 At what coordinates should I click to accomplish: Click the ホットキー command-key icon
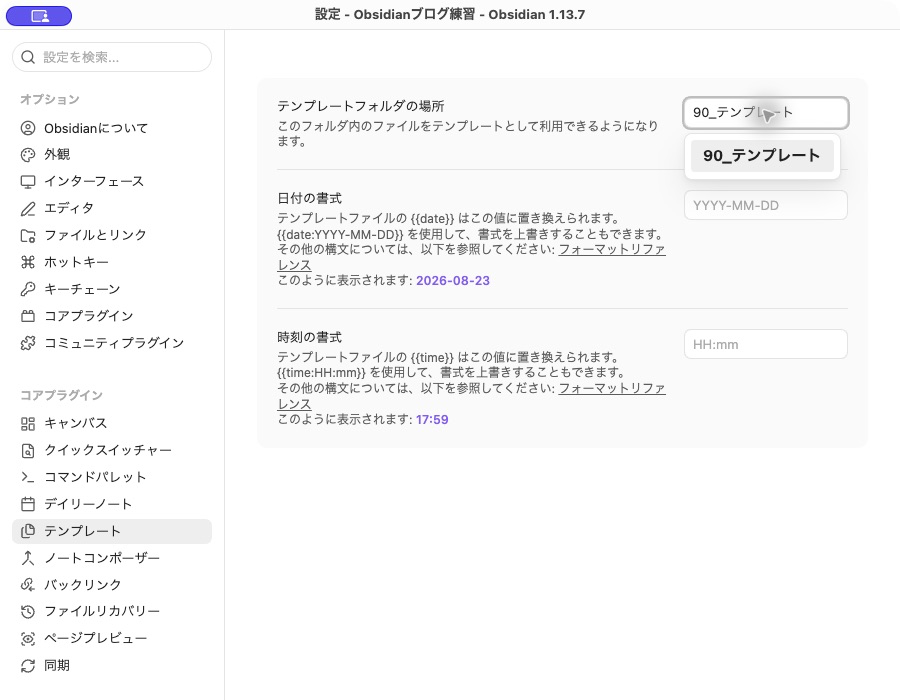pos(28,262)
